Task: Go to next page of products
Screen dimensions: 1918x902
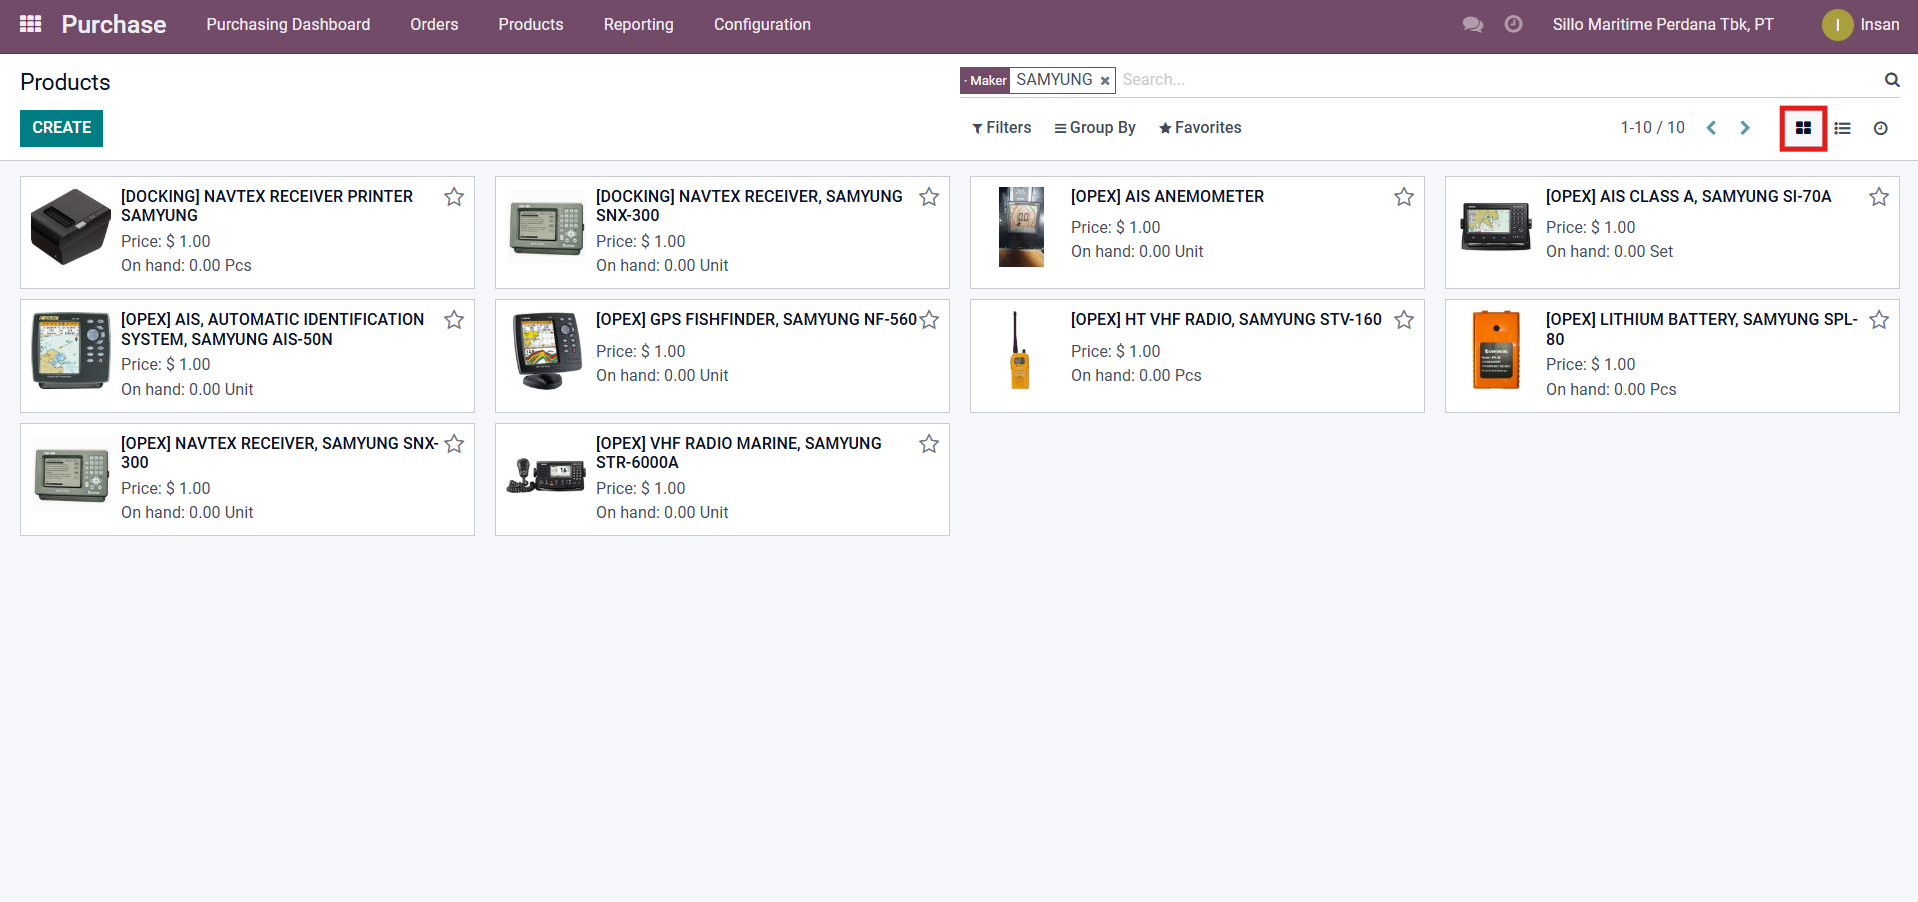Action: coord(1744,128)
